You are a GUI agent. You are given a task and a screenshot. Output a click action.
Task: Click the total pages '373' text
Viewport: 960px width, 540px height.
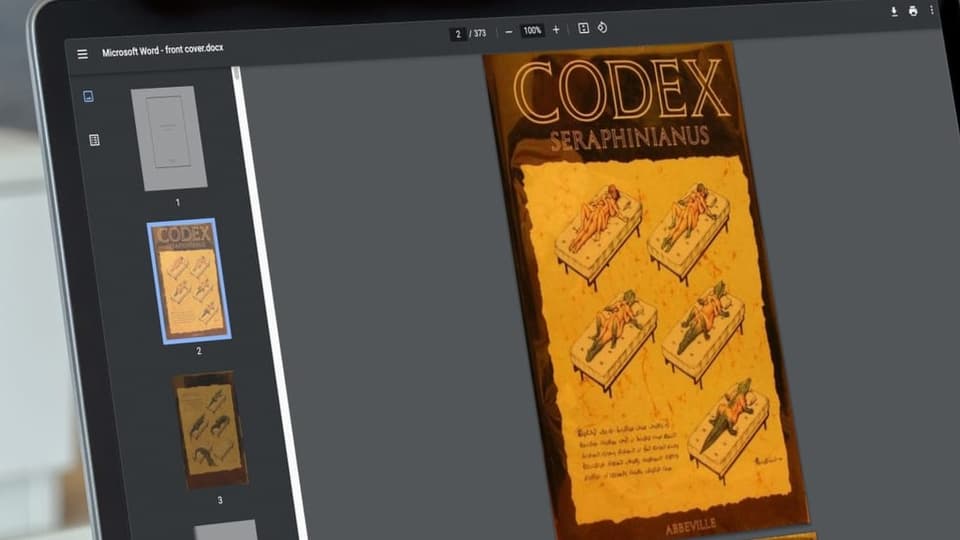pos(480,33)
